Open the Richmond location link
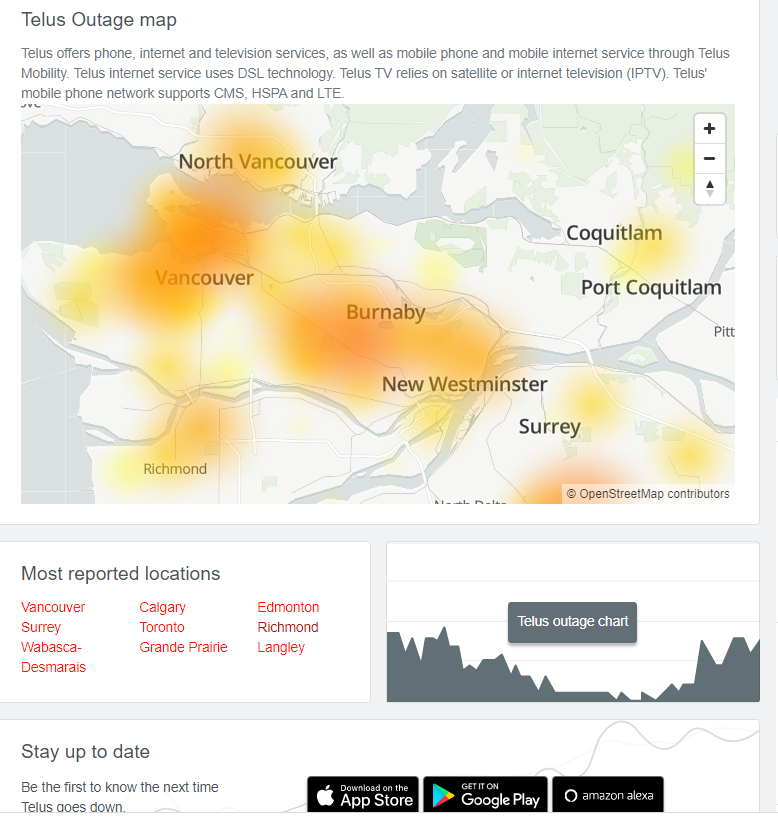This screenshot has width=778, height=835. point(288,627)
